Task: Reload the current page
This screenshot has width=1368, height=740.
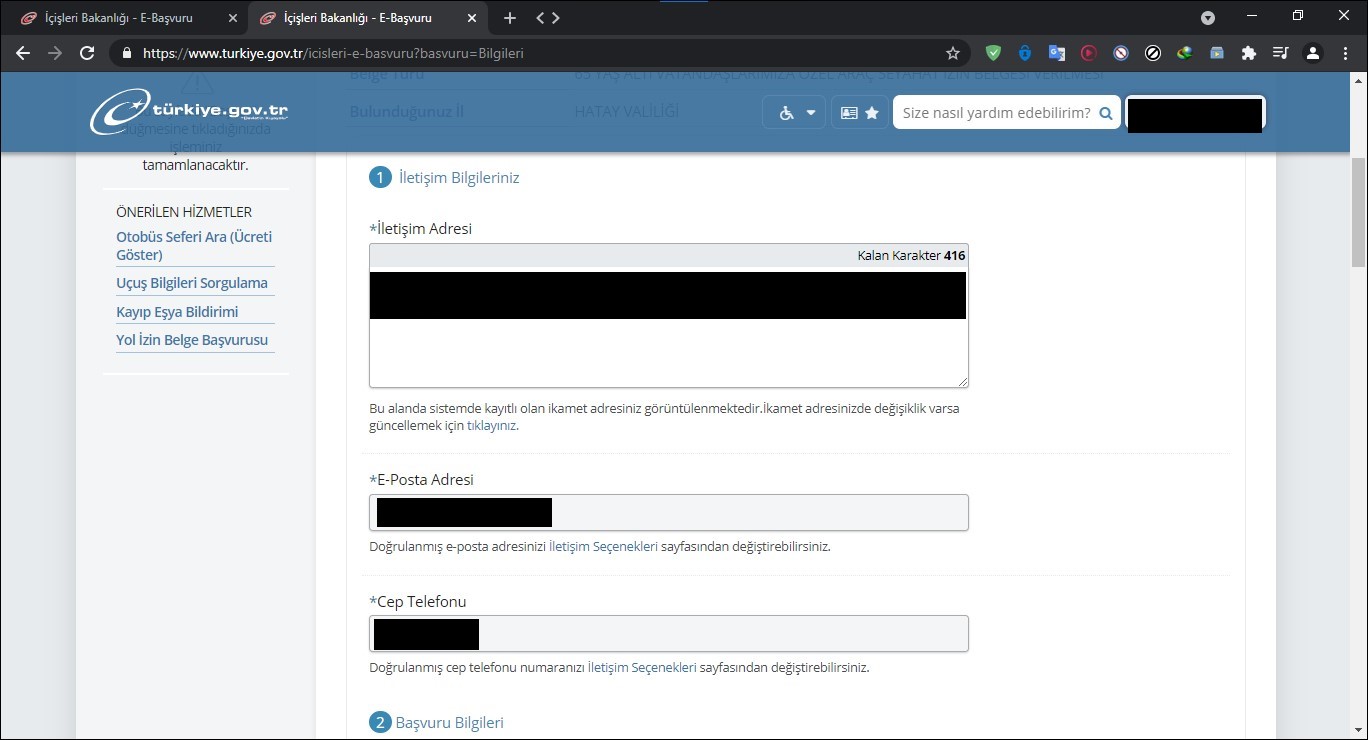Action: (87, 53)
